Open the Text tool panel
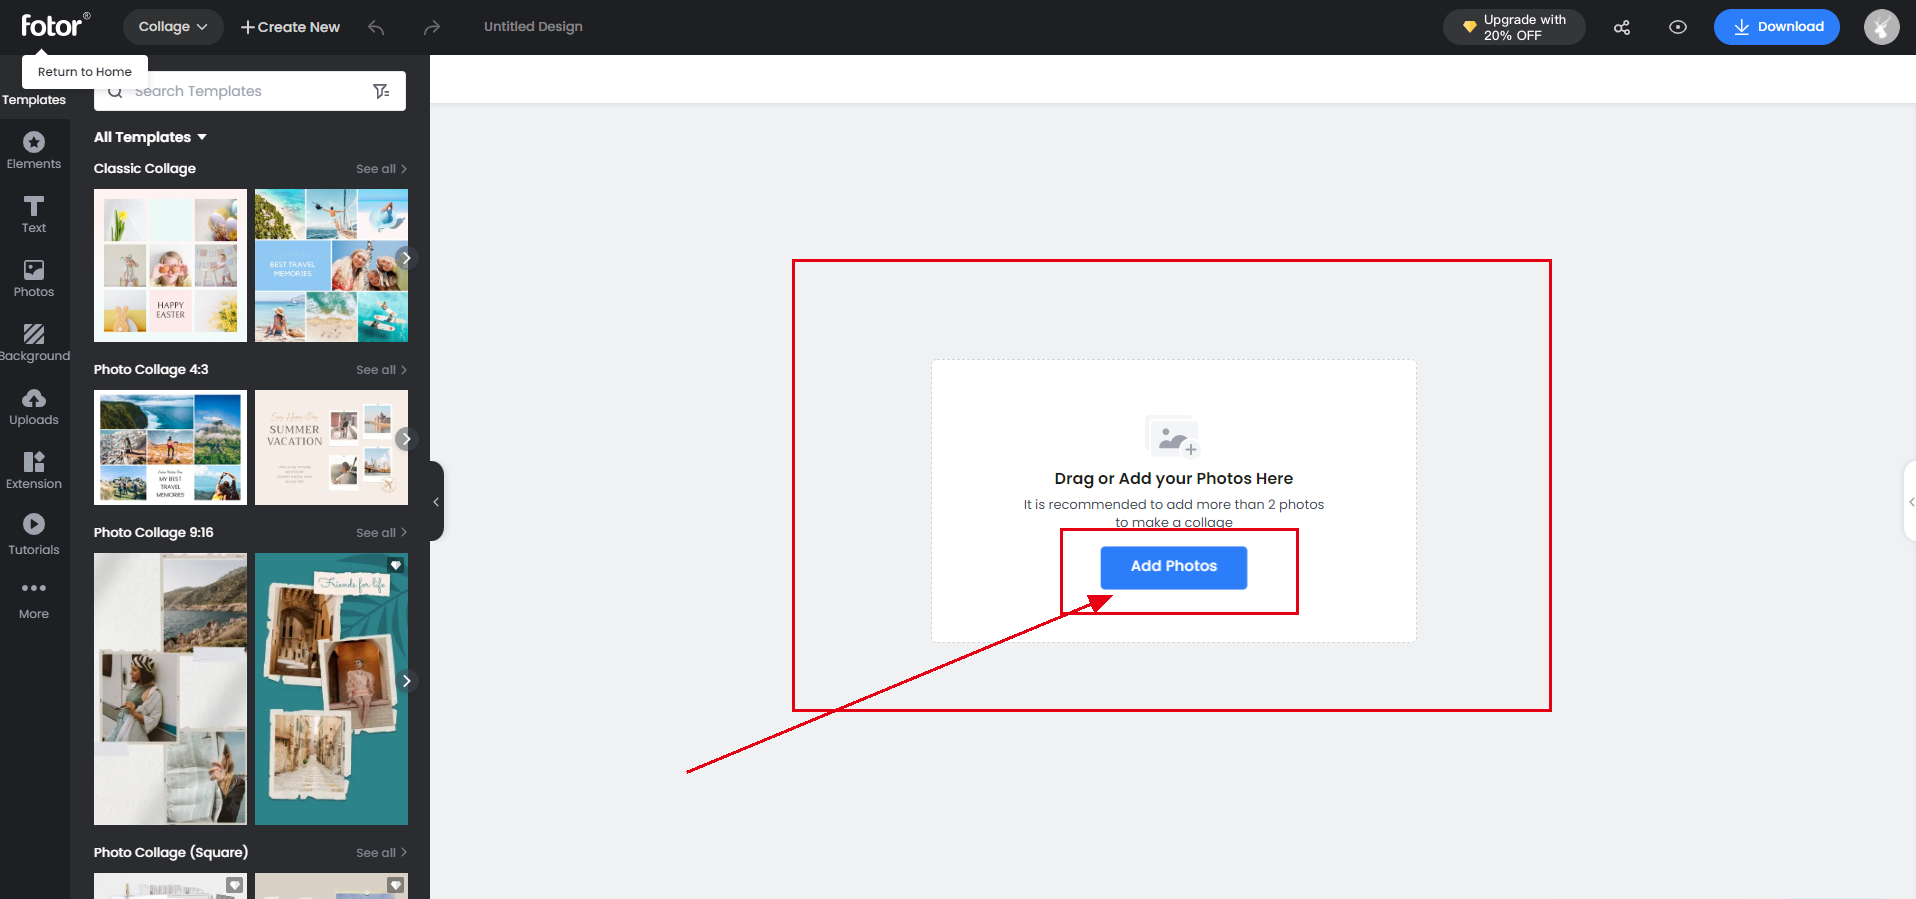The image size is (1916, 899). tap(34, 215)
